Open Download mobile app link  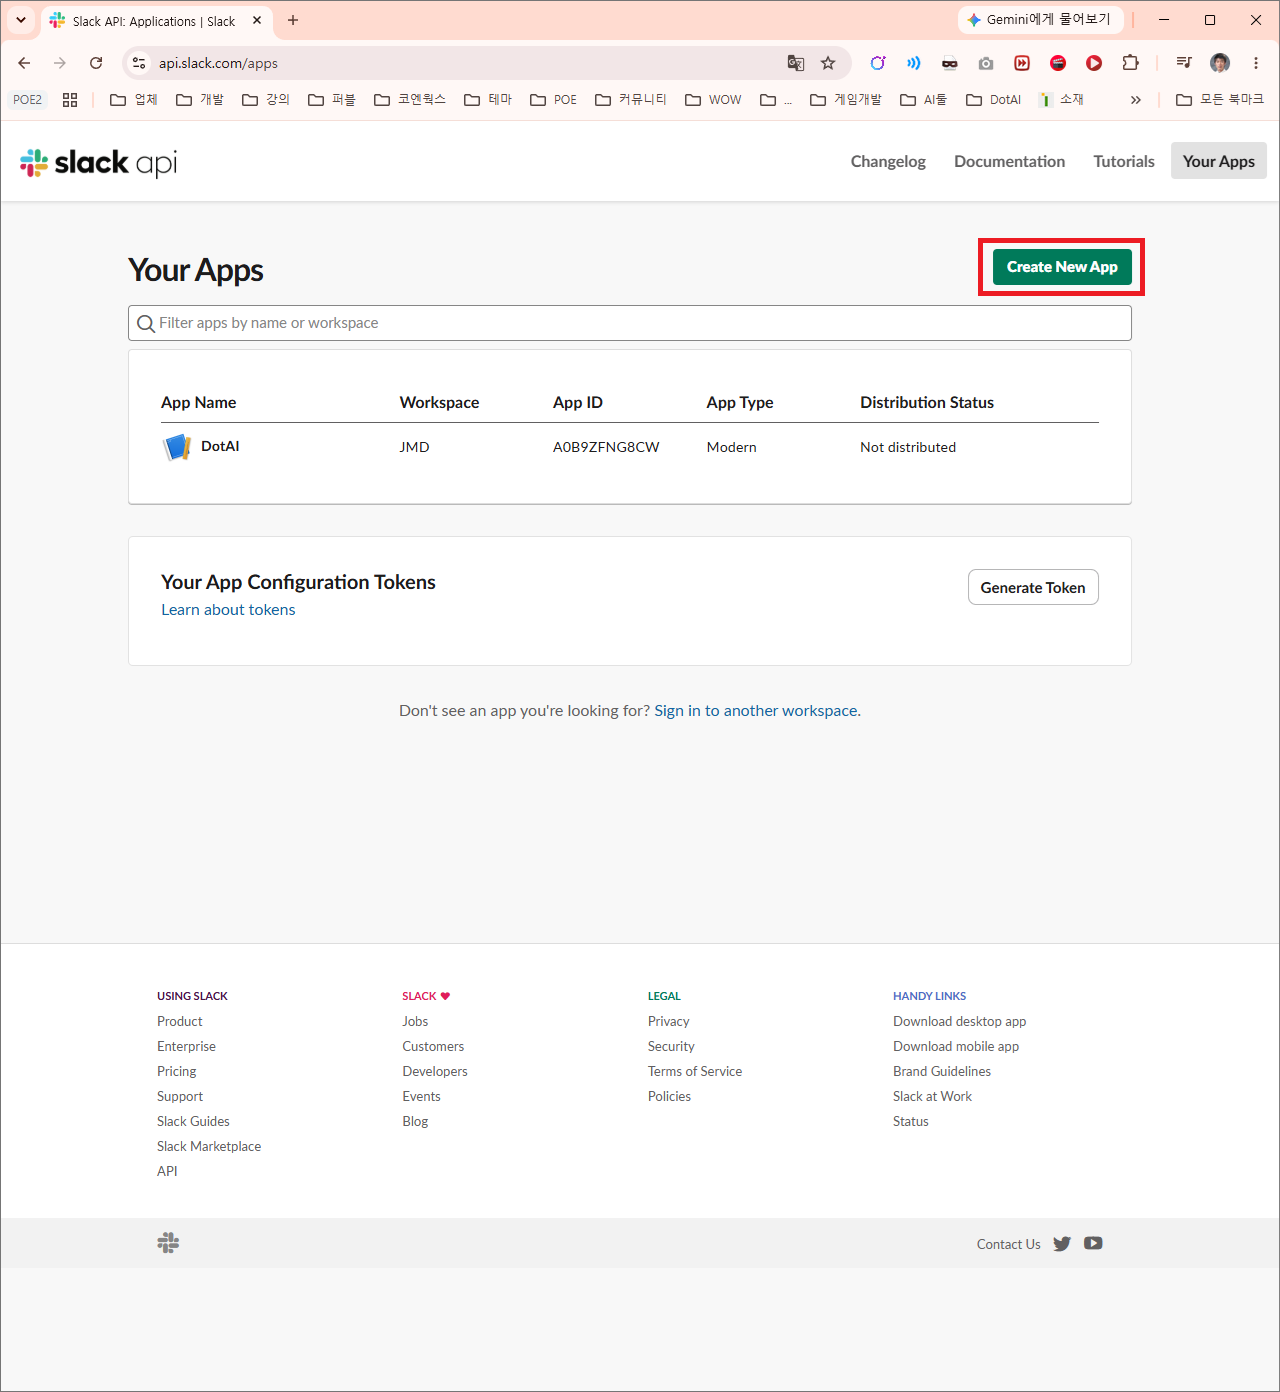point(956,1046)
